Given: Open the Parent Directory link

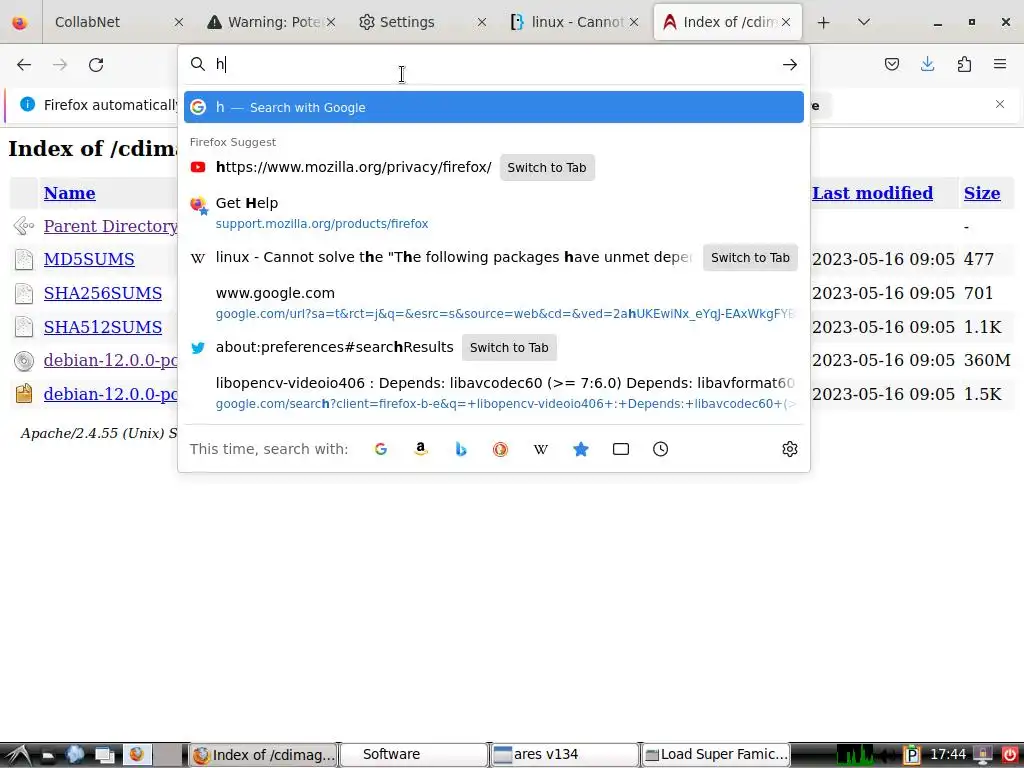Looking at the screenshot, I should pyautogui.click(x=110, y=226).
